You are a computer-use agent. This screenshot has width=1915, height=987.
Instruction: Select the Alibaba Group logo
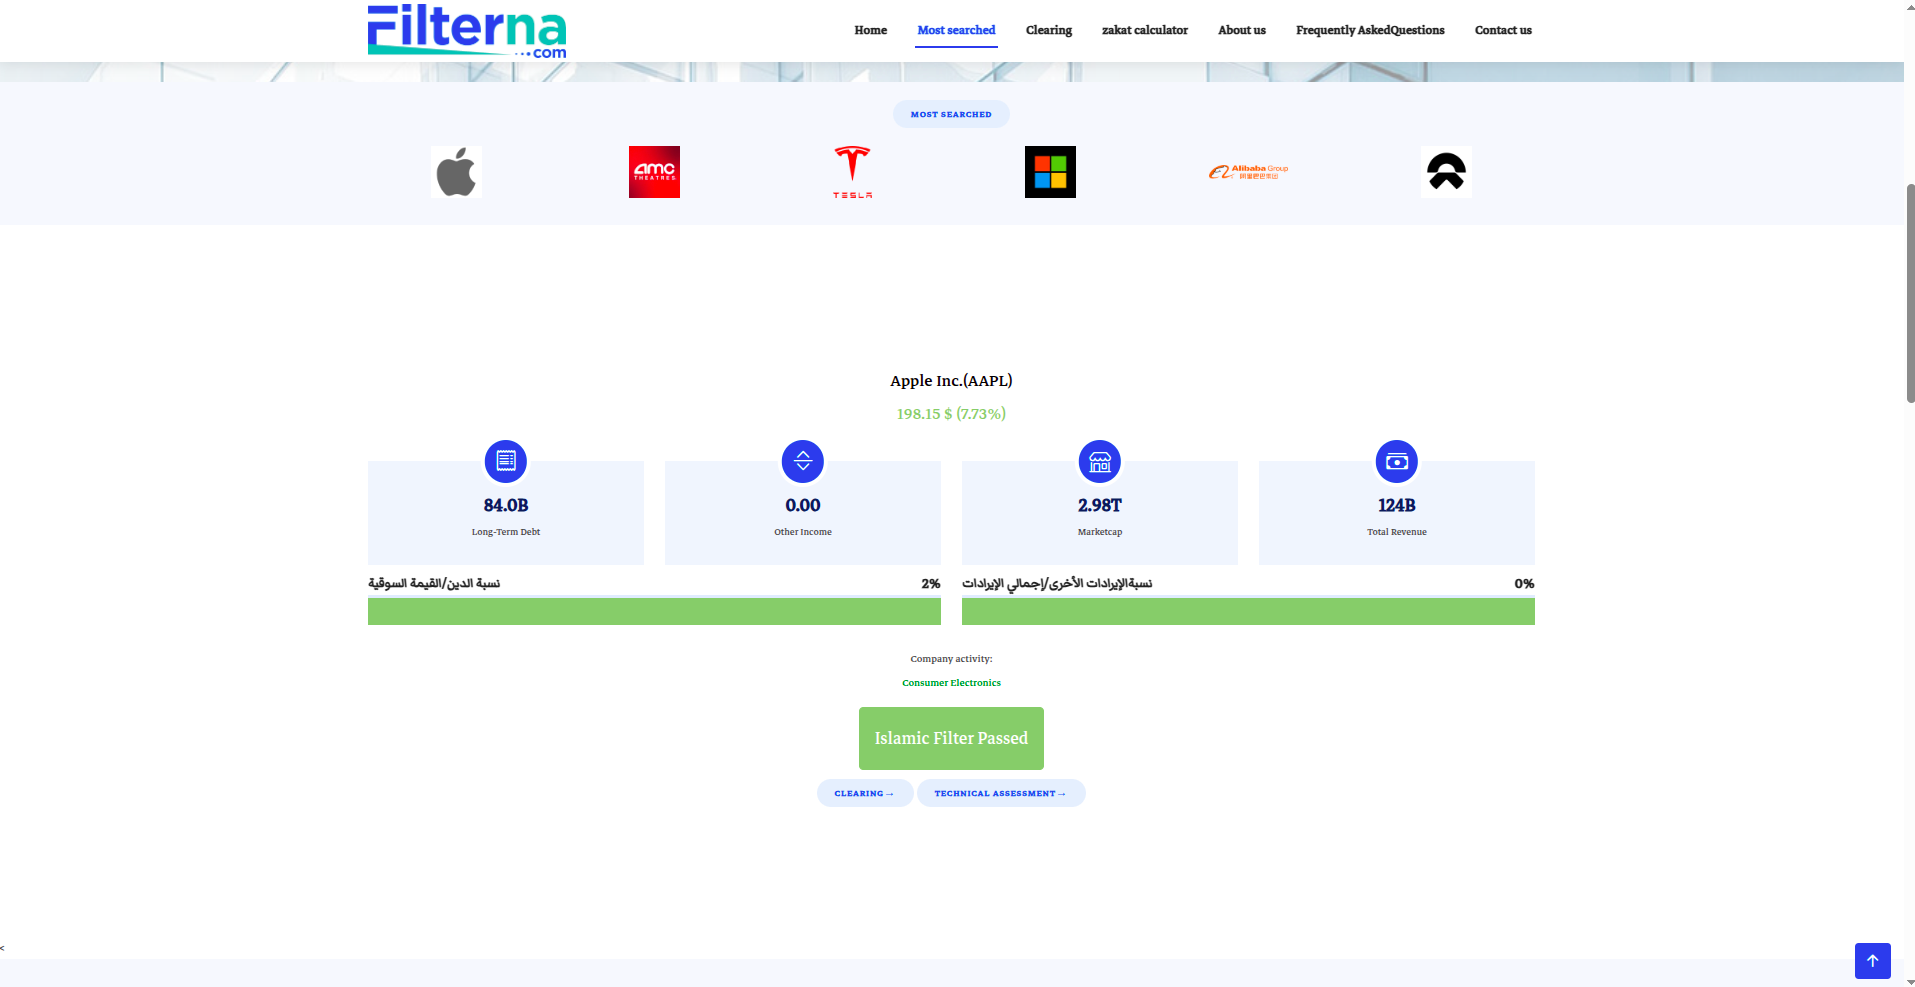(x=1248, y=172)
